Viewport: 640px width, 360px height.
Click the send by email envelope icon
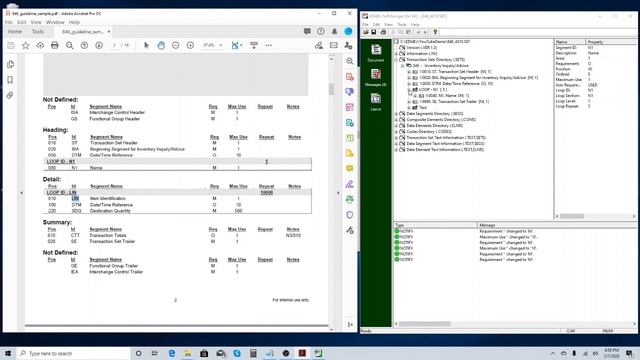(x=334, y=45)
